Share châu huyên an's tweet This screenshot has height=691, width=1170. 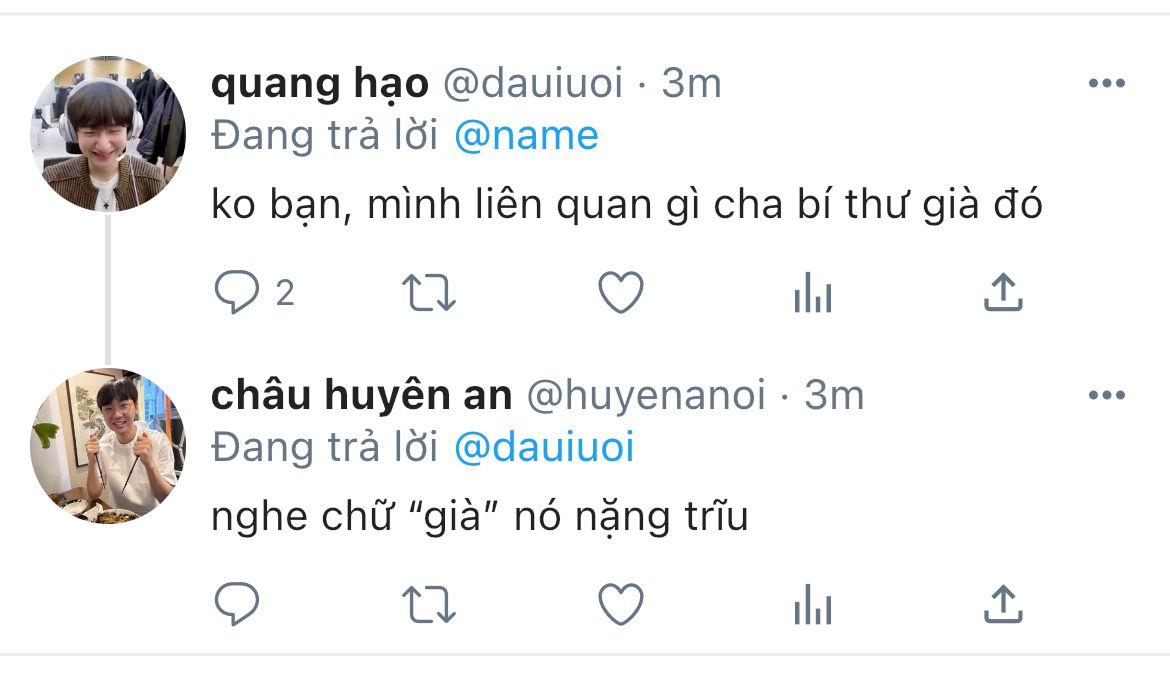pyautogui.click(x=1003, y=604)
